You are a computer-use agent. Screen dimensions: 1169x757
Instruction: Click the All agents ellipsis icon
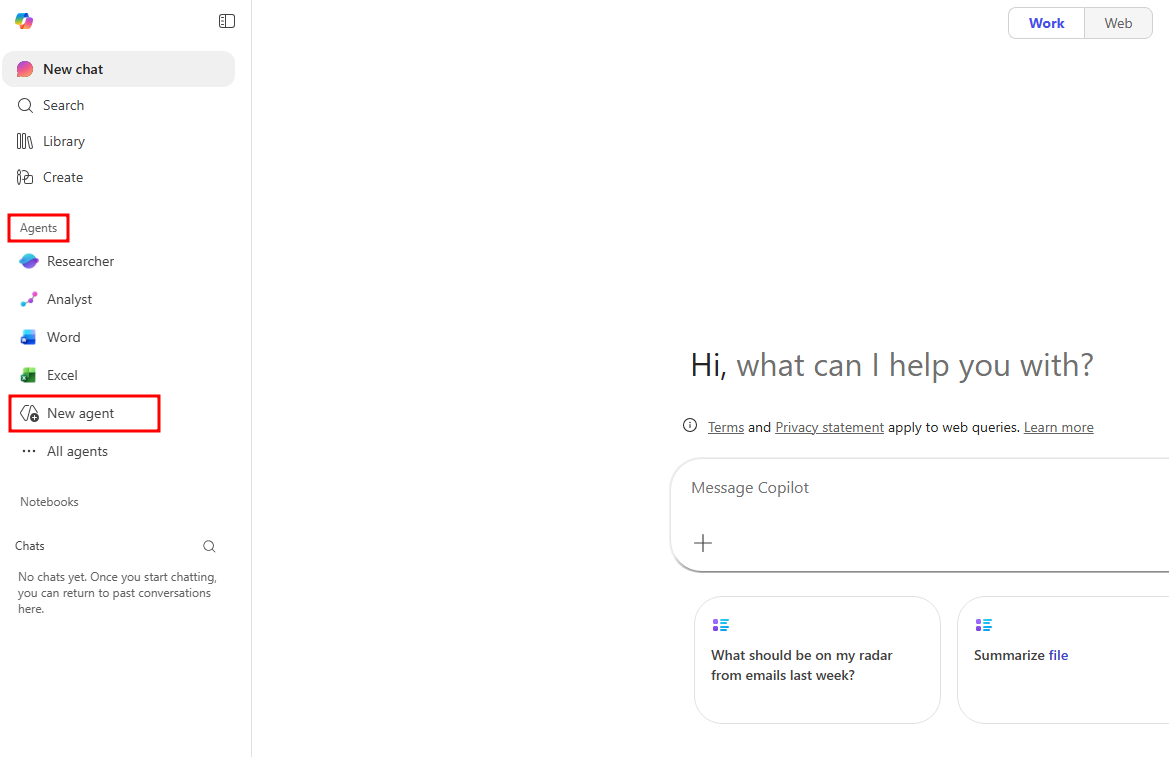[x=29, y=451]
